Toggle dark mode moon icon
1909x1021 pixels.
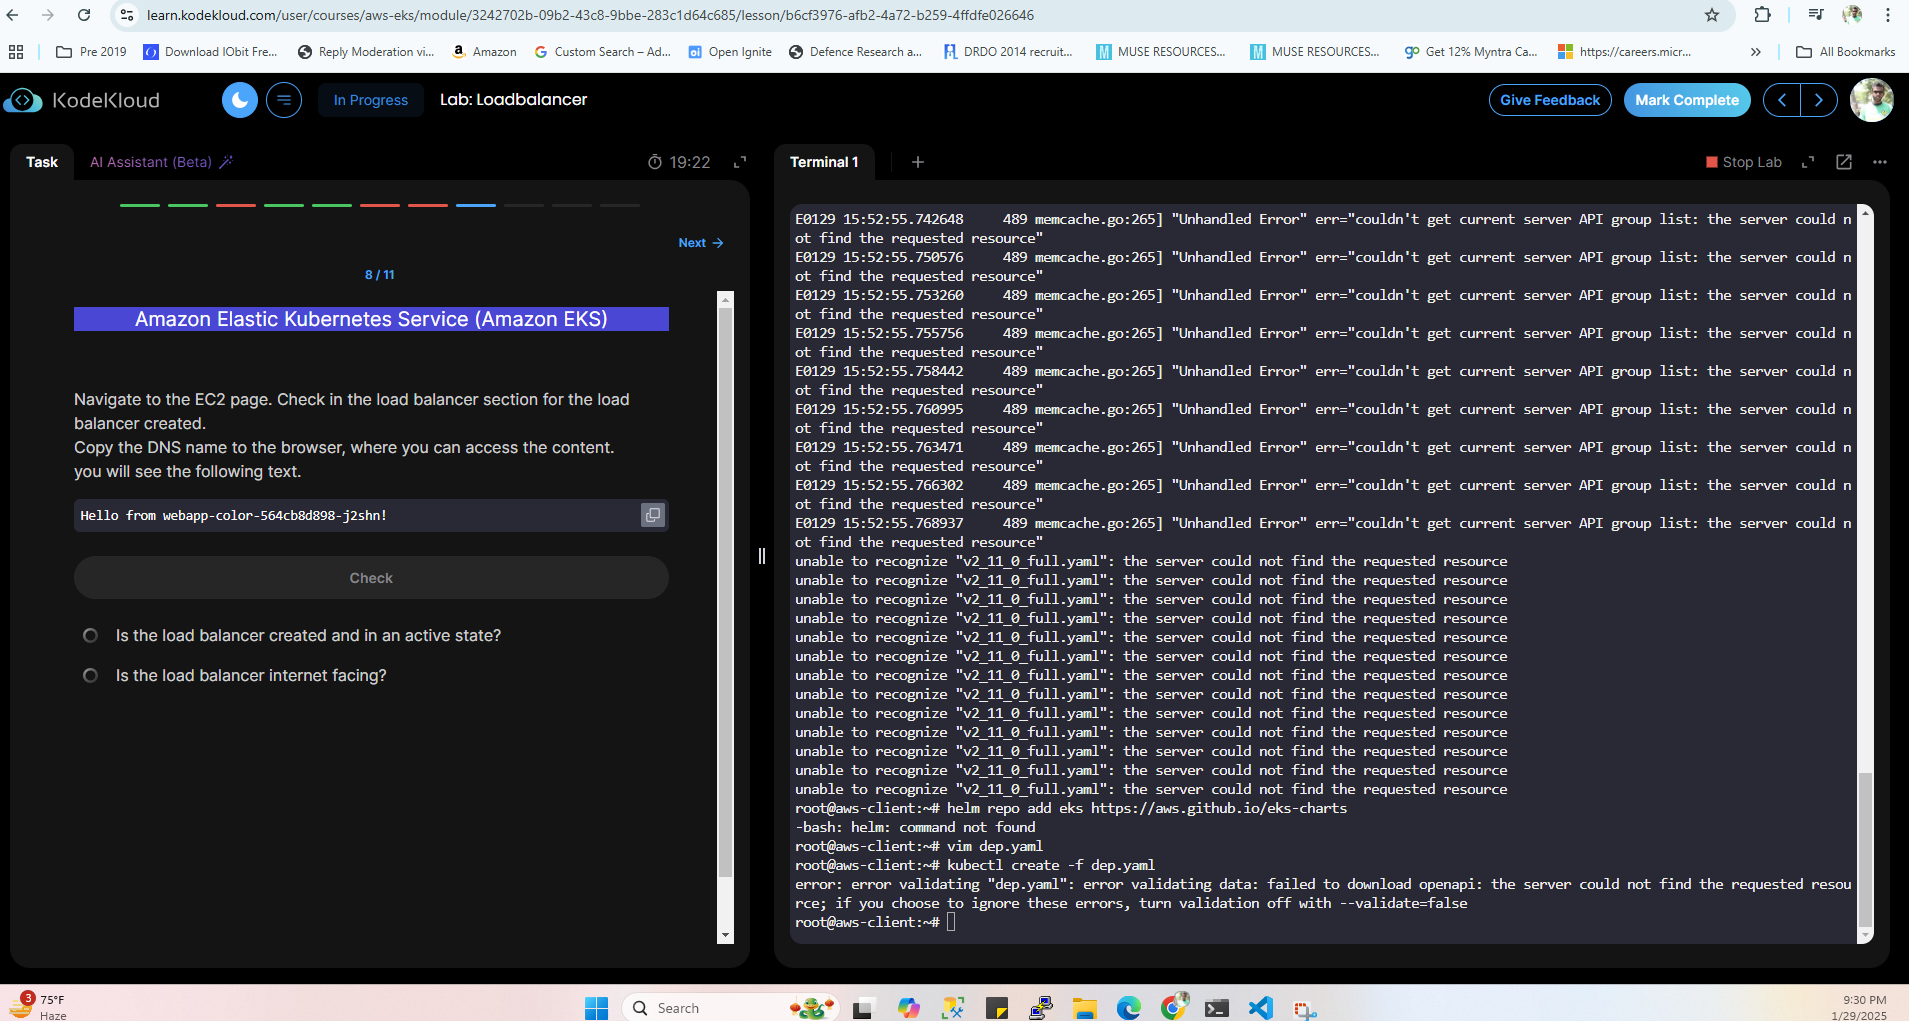tap(239, 100)
